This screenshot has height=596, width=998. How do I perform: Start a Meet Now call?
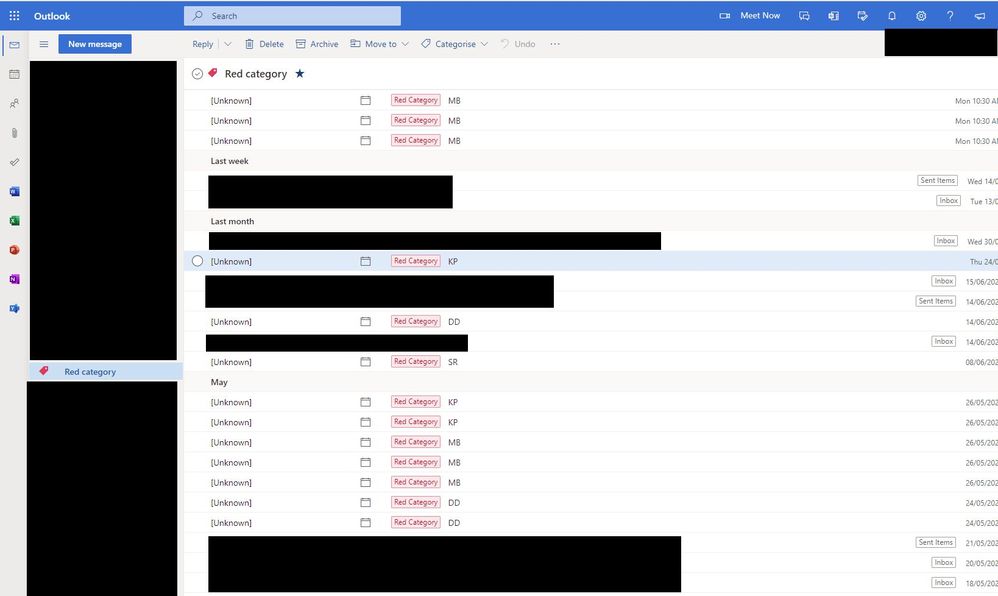[x=749, y=16]
